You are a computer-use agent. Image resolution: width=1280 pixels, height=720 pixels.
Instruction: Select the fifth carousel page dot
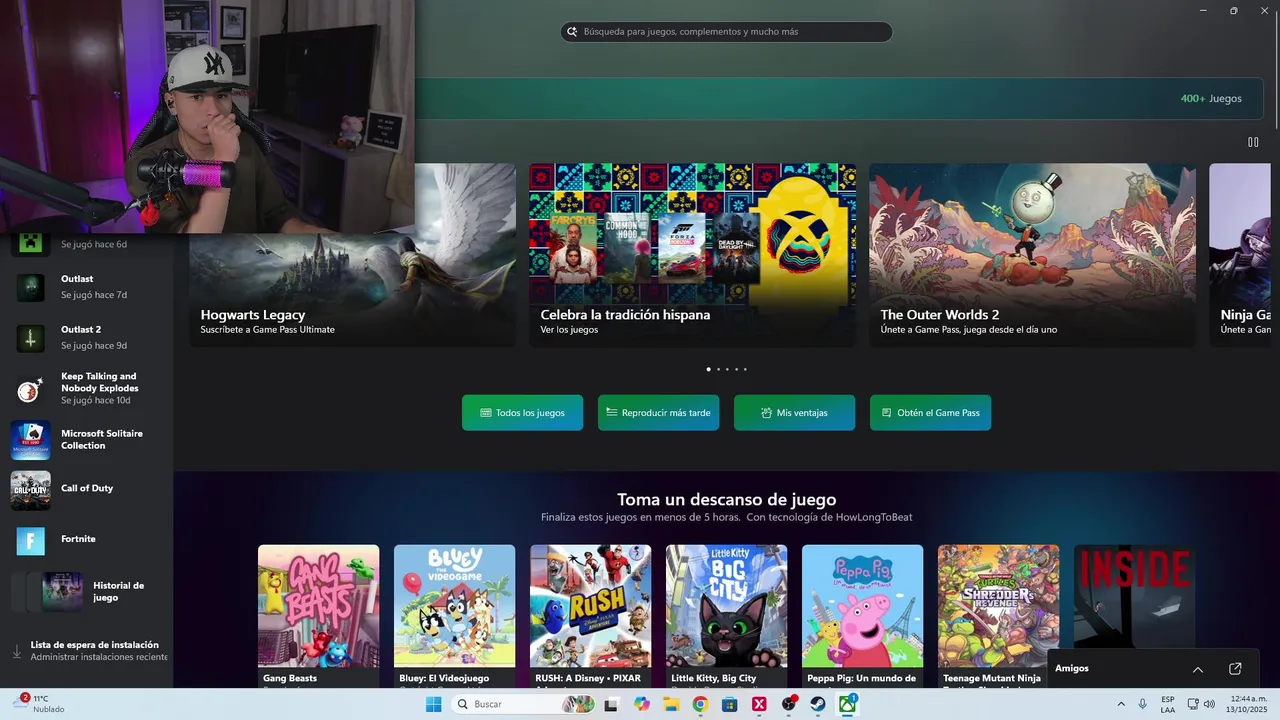[x=745, y=369]
